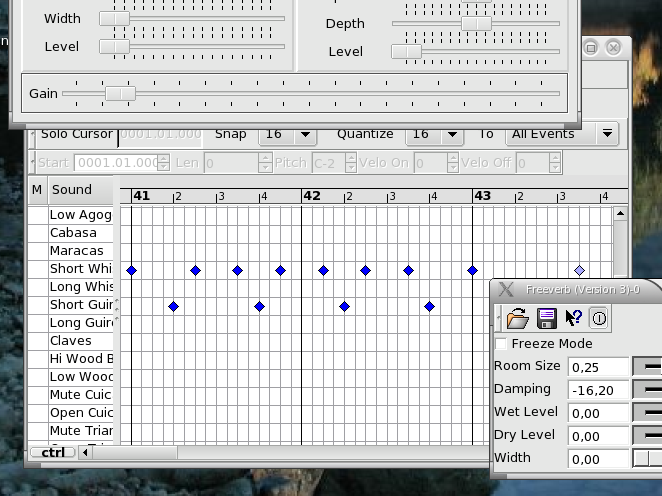662x496 pixels.
Task: Click the Depth slider handle
Action: [x=477, y=24]
